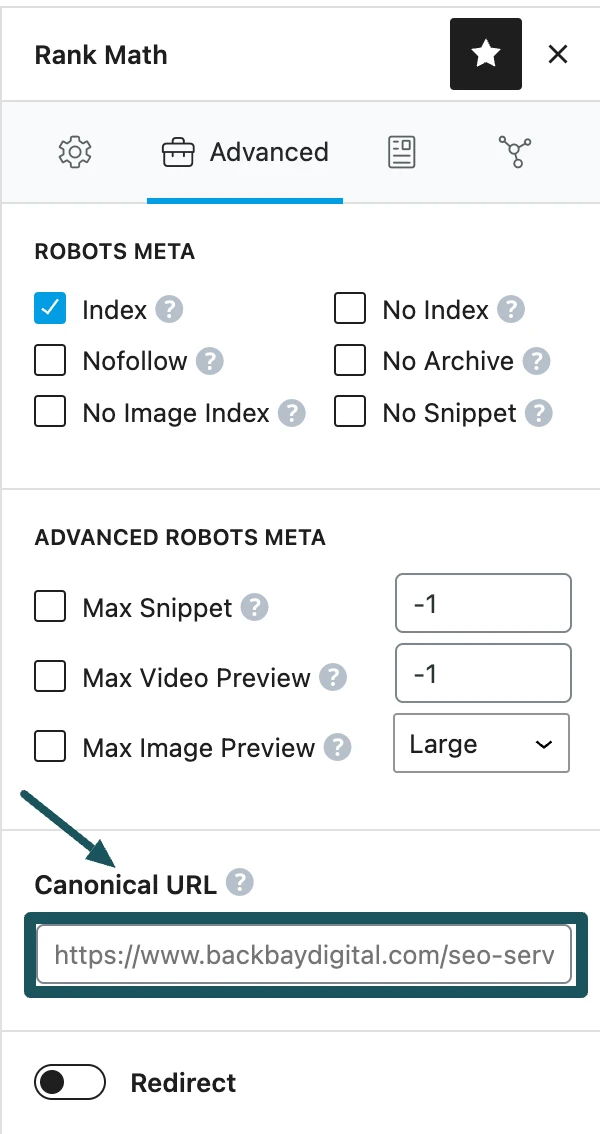Uncheck the Index checkbox
The width and height of the screenshot is (600, 1134).
pos(50,310)
